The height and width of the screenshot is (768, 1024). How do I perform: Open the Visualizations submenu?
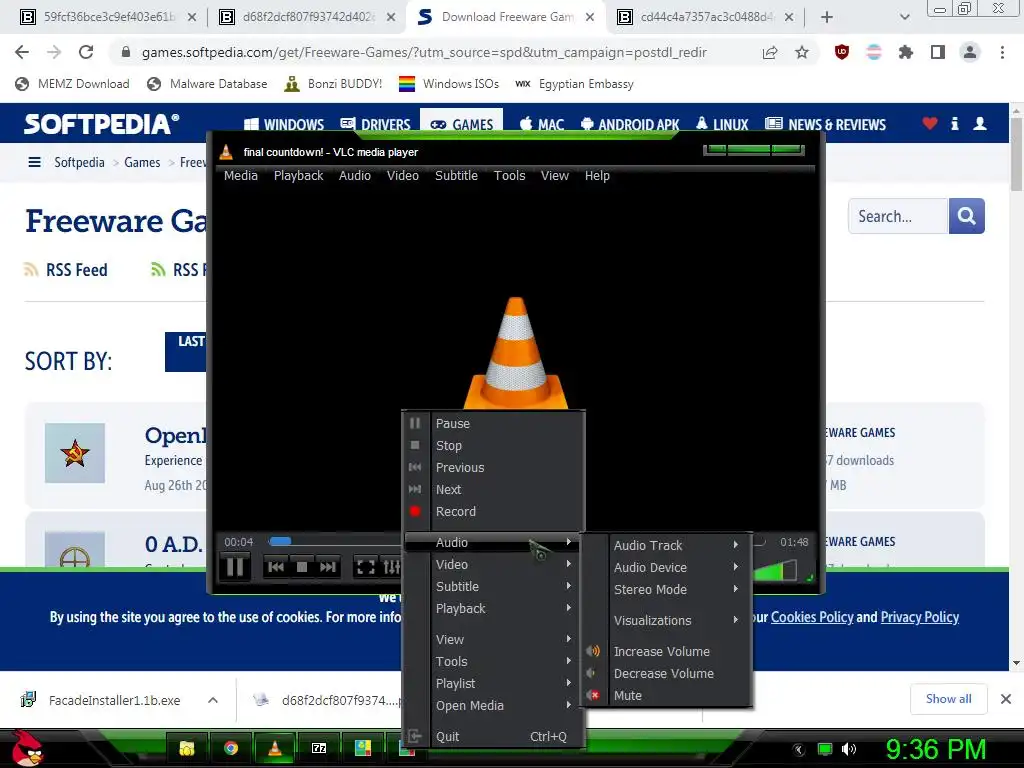(666, 620)
